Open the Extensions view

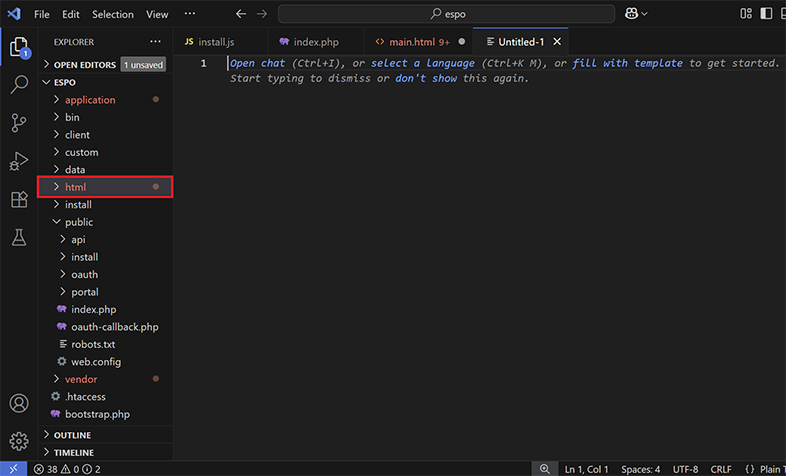pyautogui.click(x=18, y=199)
